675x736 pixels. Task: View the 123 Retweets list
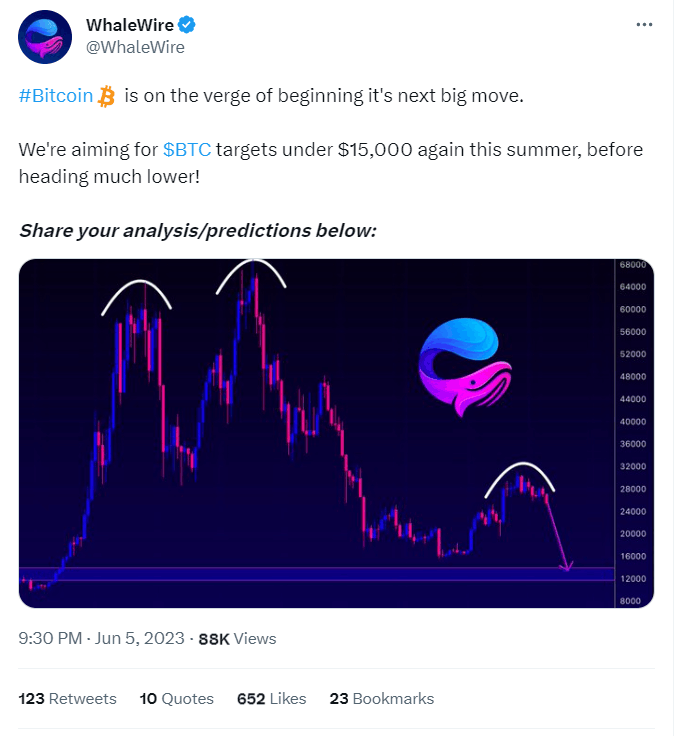pyautogui.click(x=68, y=698)
